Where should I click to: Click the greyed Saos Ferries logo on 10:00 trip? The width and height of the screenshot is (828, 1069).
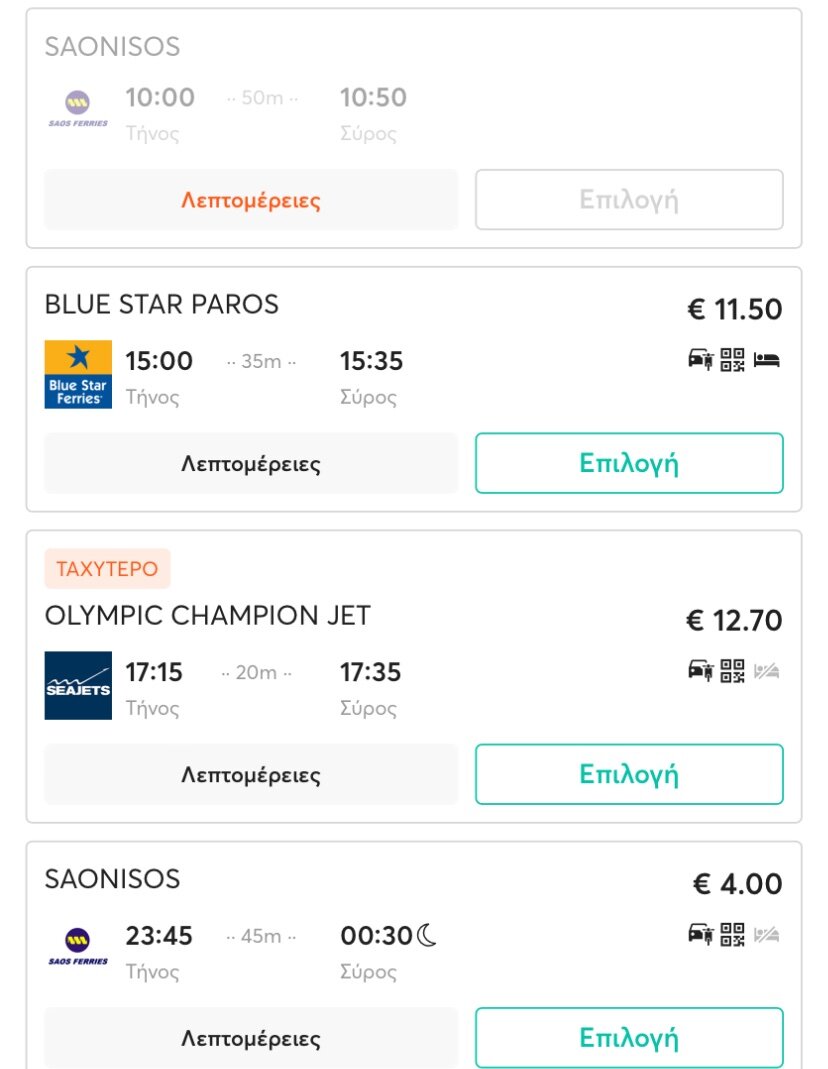[78, 108]
